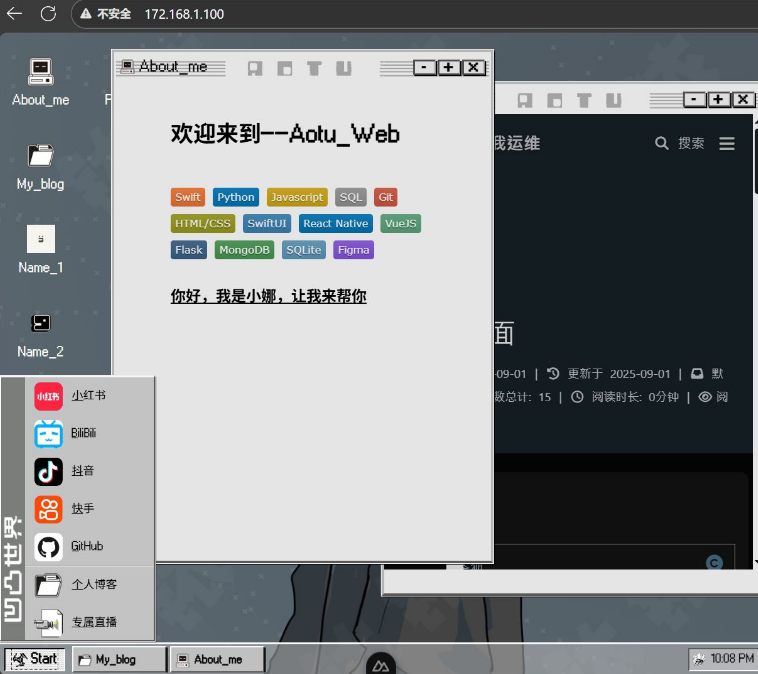Select 快手 in the Start menu
This screenshot has height=674, width=758.
coord(82,509)
